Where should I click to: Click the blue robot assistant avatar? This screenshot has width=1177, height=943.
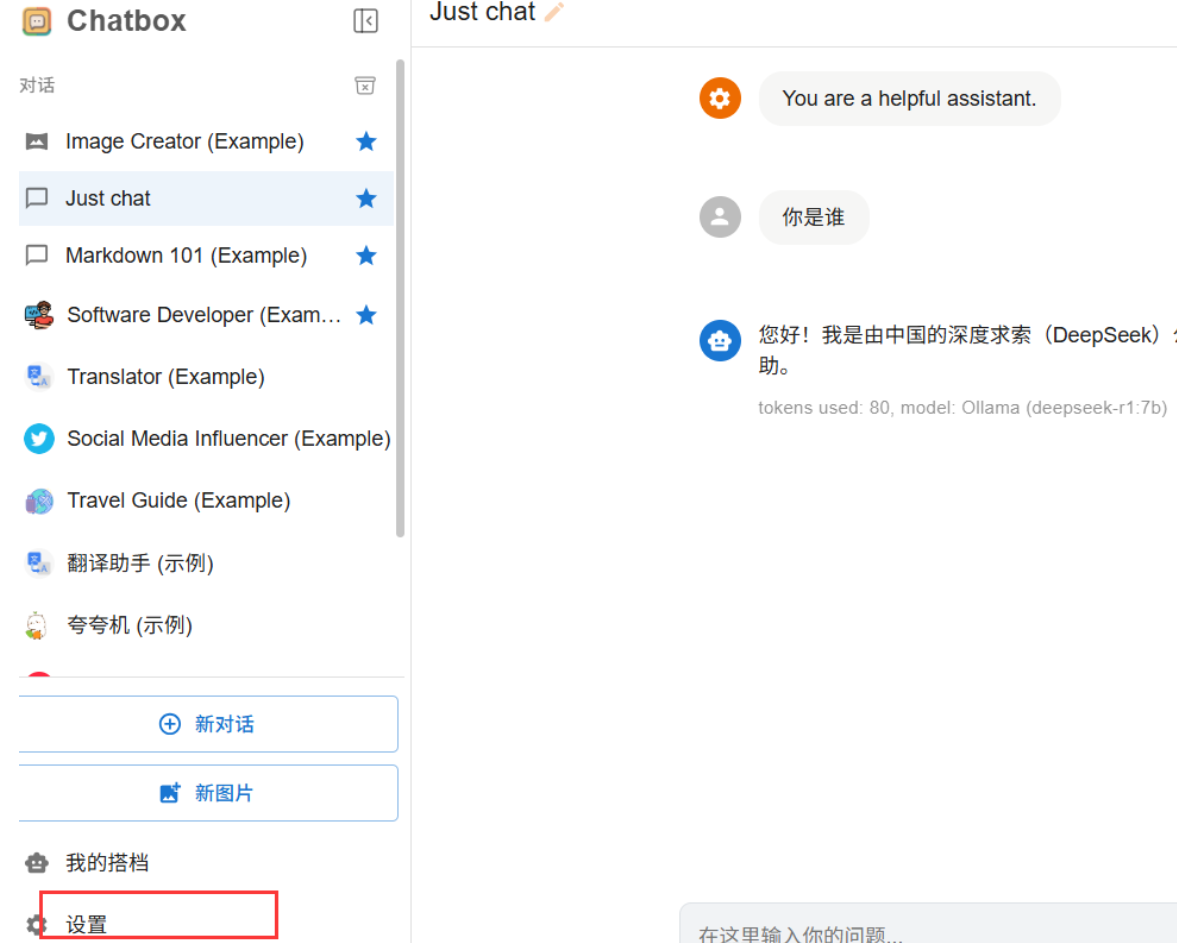pos(720,341)
